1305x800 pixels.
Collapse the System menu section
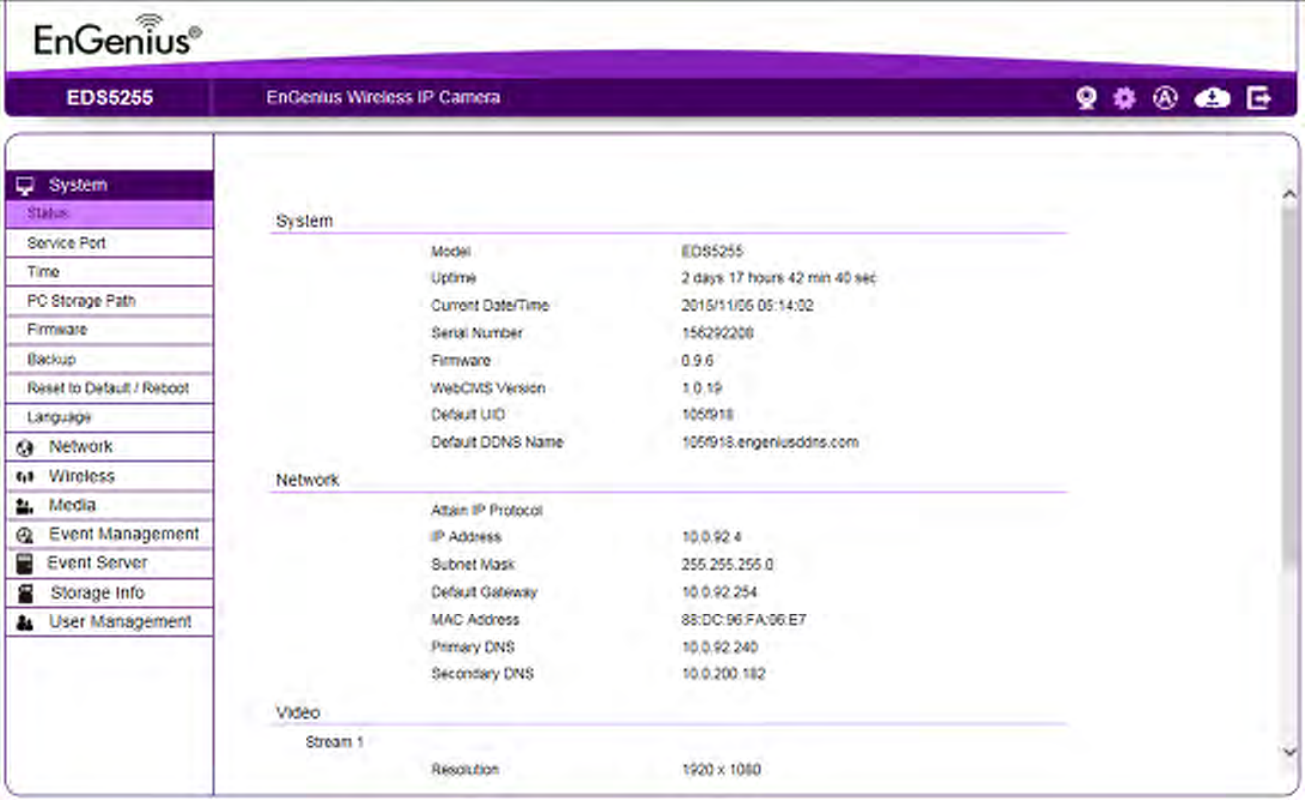point(109,185)
